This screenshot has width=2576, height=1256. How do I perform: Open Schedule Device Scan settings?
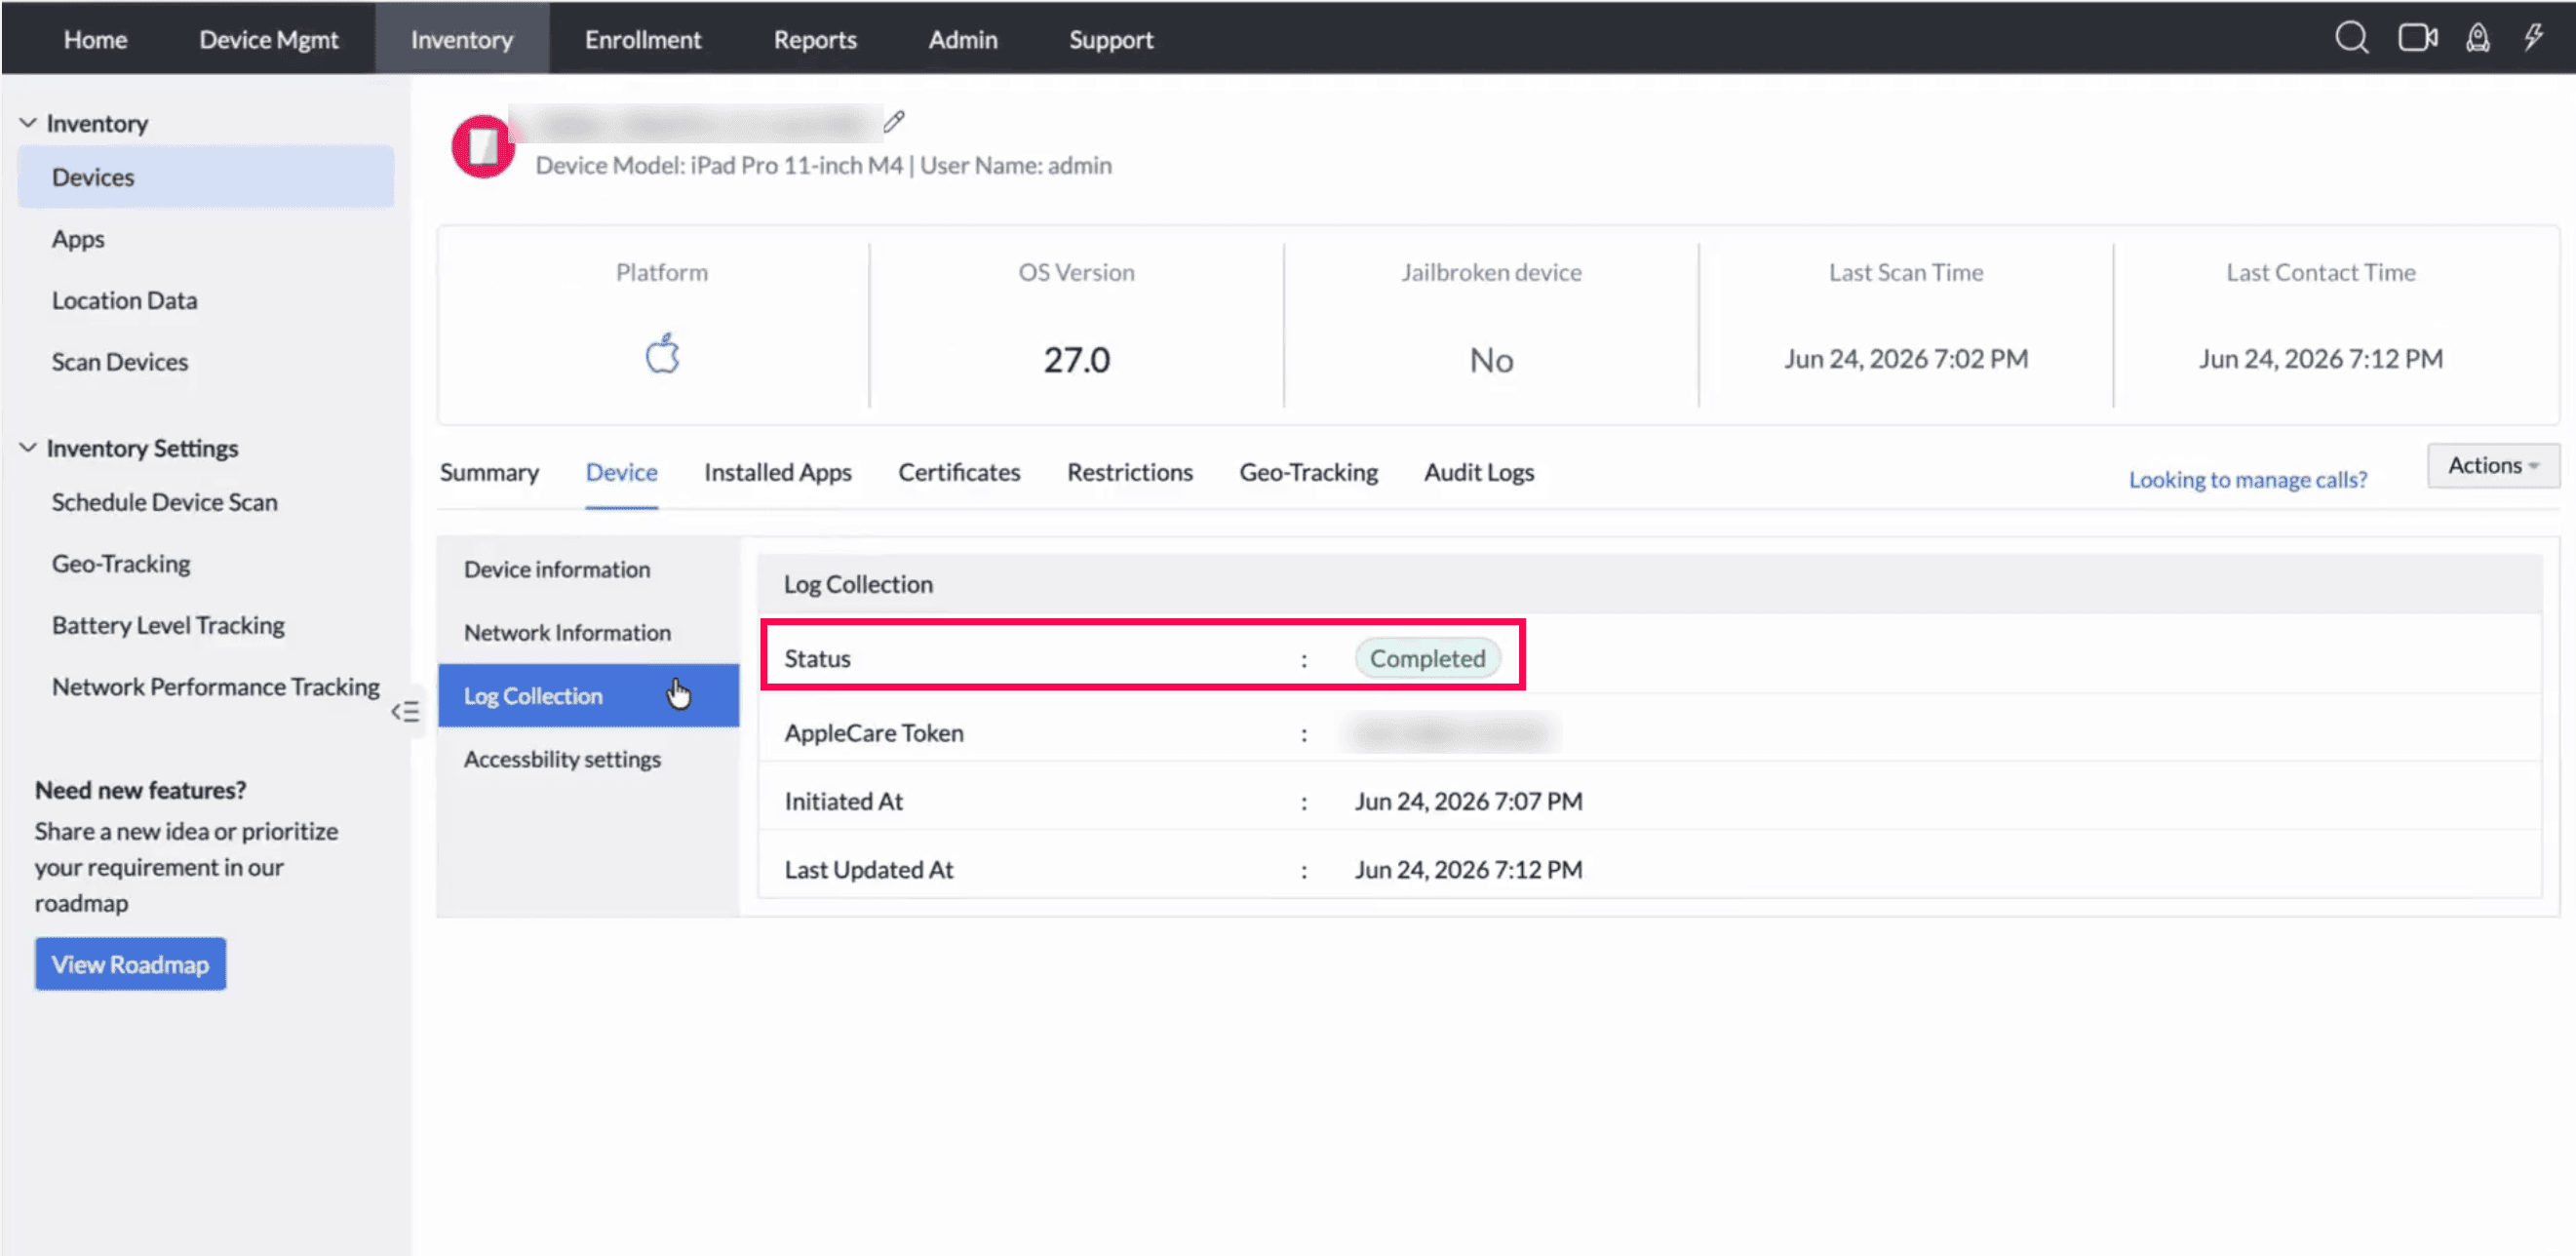pyautogui.click(x=164, y=501)
